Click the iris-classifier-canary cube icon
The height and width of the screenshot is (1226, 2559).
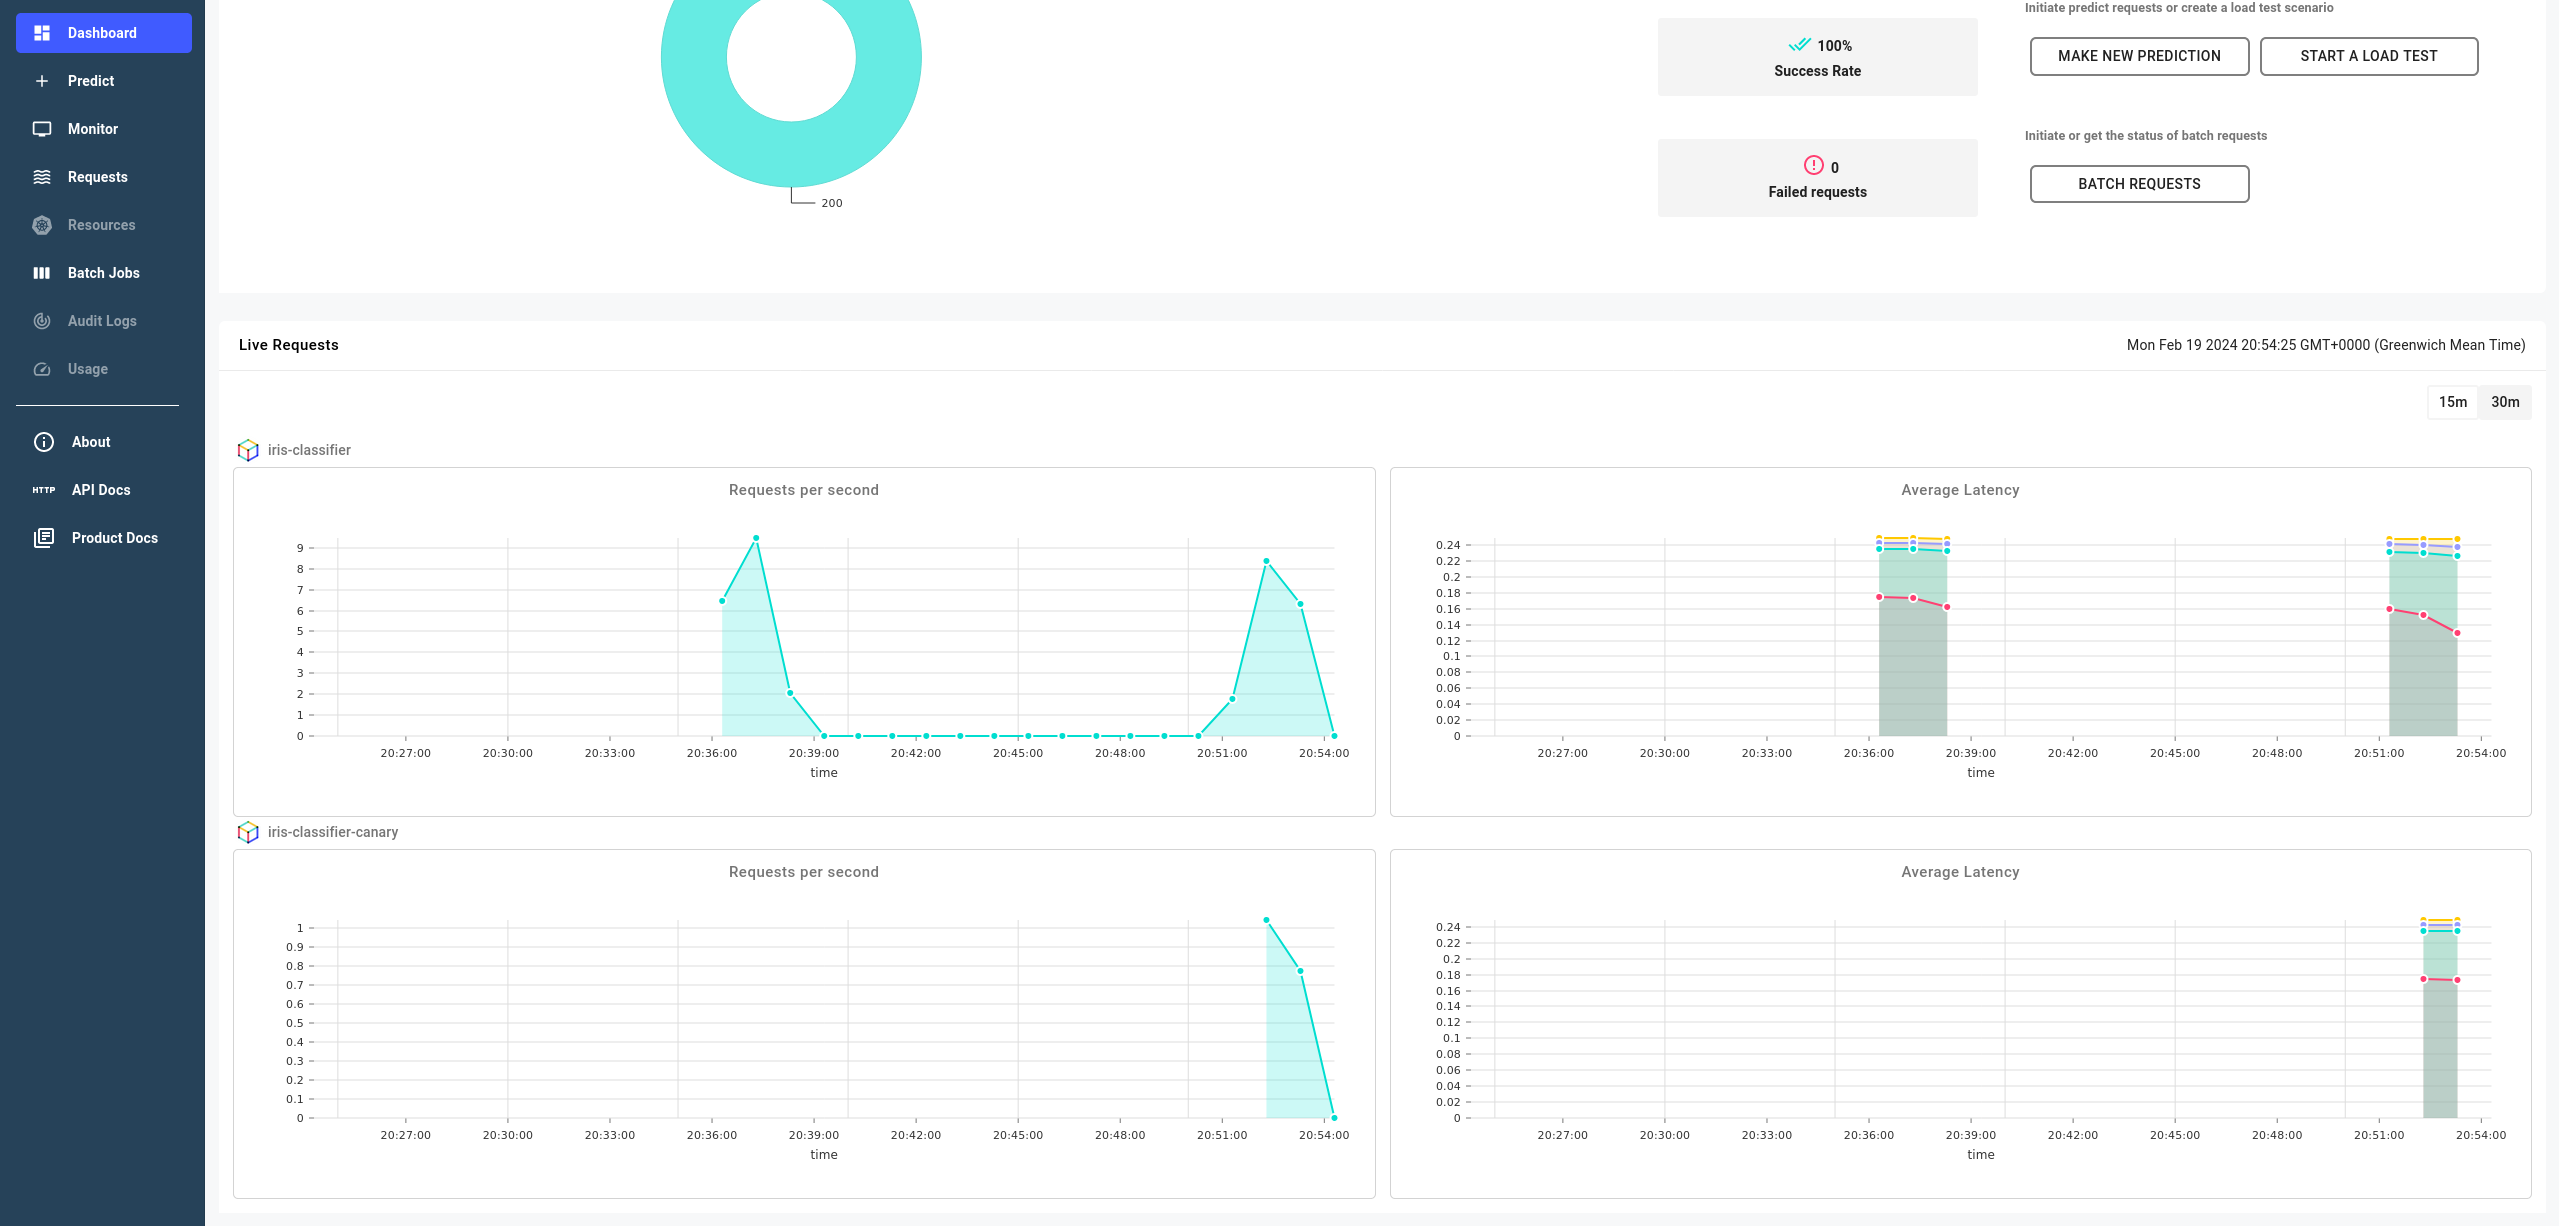pyautogui.click(x=248, y=832)
